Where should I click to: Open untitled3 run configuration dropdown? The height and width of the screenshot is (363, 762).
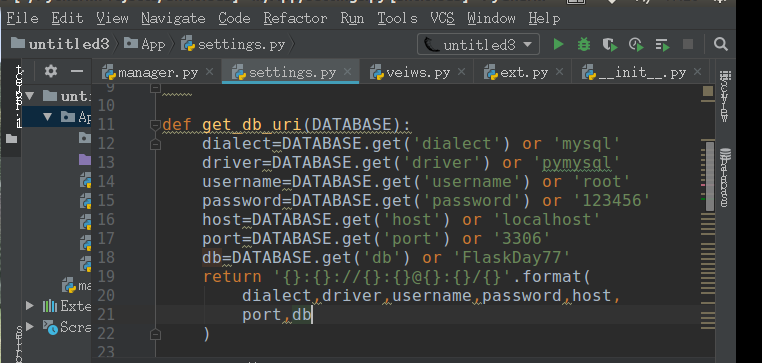478,45
